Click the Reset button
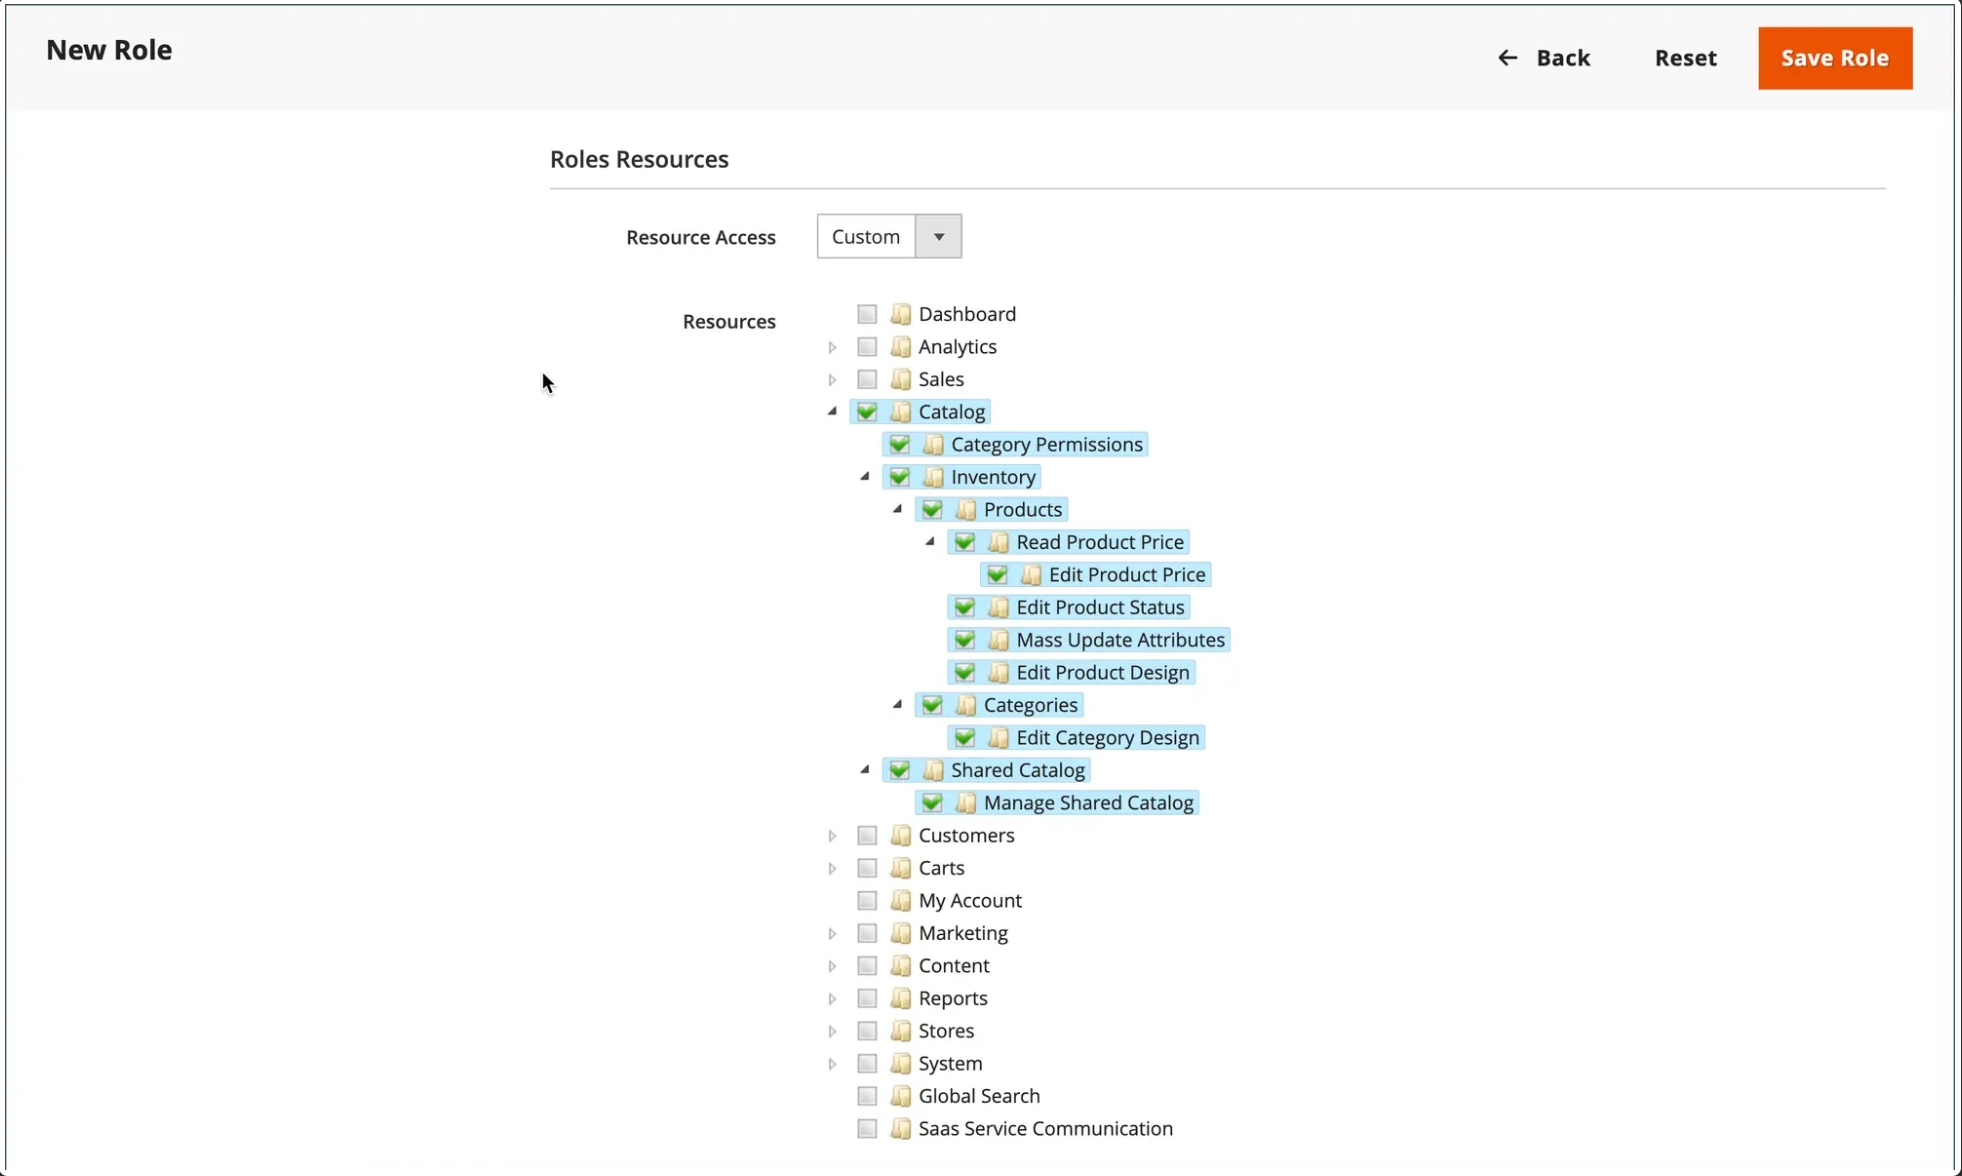Viewport: 1962px width, 1176px height. click(1685, 58)
